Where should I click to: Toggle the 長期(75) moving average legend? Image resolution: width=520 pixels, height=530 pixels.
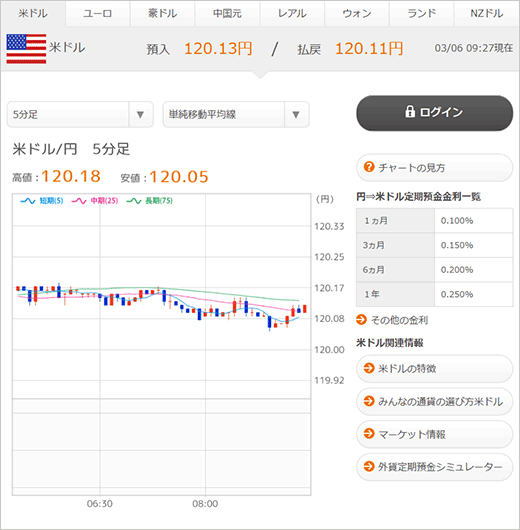click(x=149, y=201)
